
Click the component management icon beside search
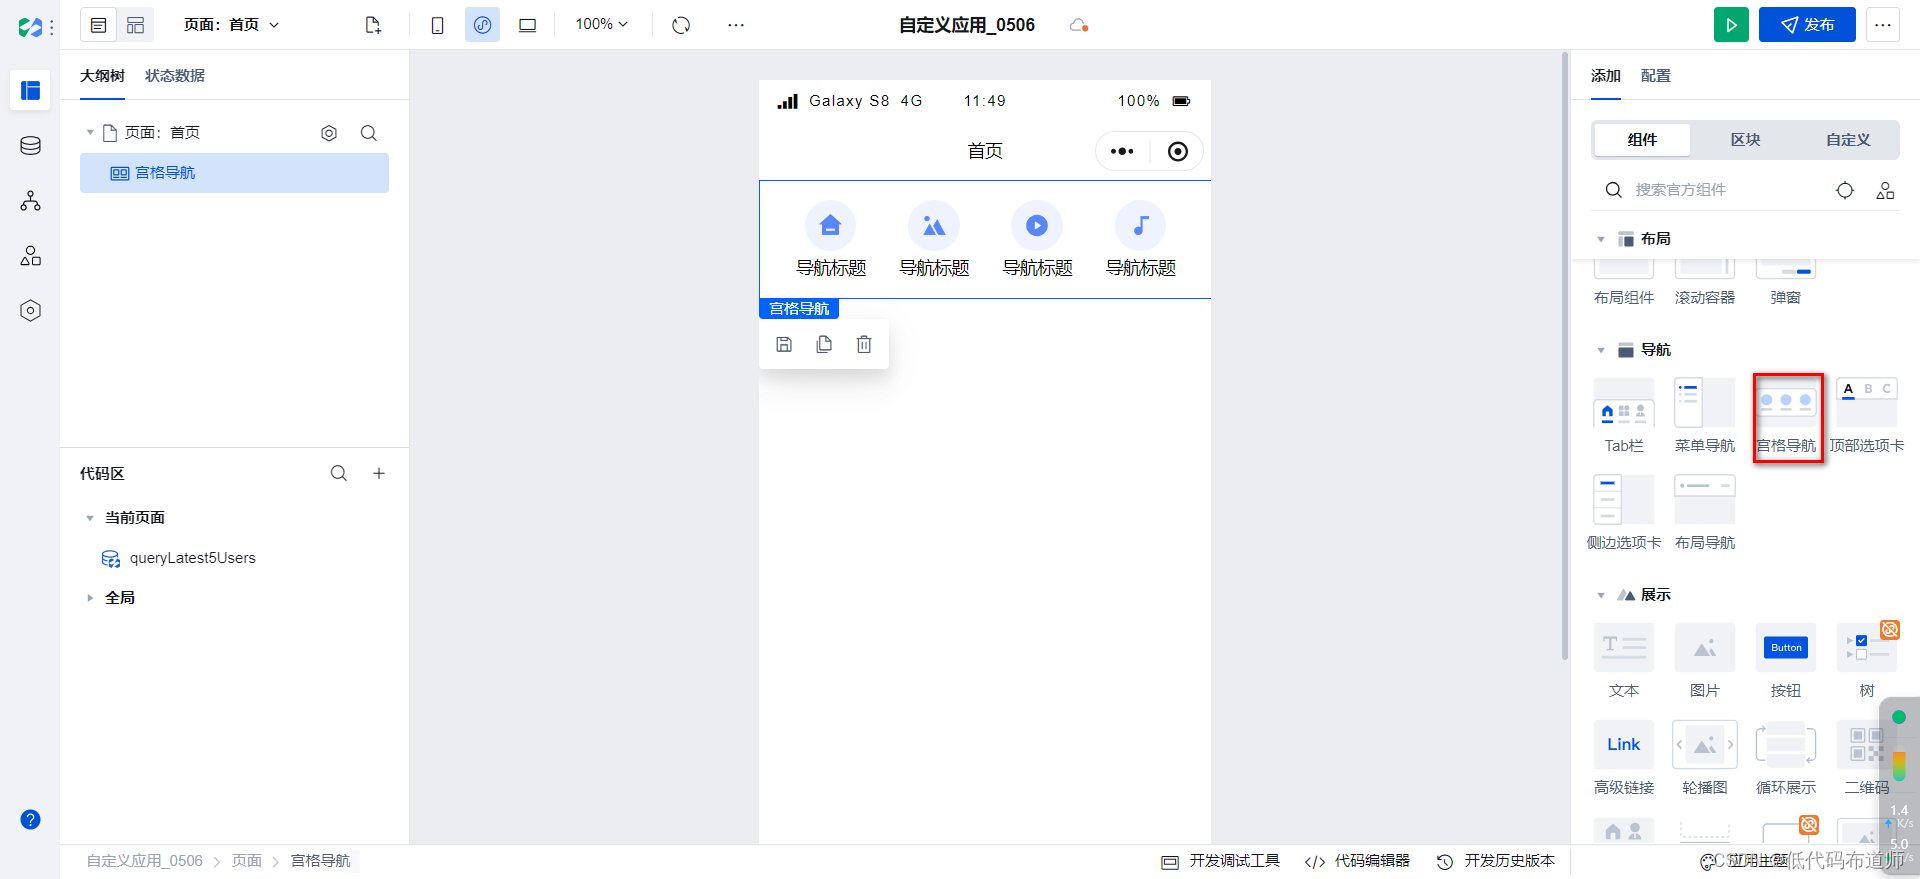pyautogui.click(x=1885, y=190)
